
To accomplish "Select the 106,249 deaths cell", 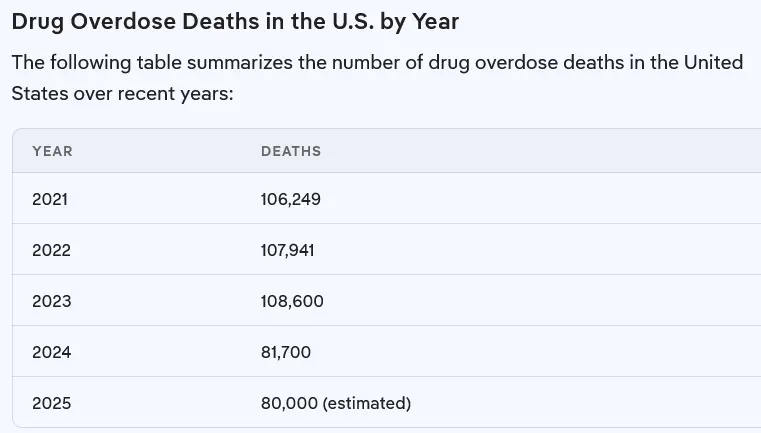I will [291, 199].
